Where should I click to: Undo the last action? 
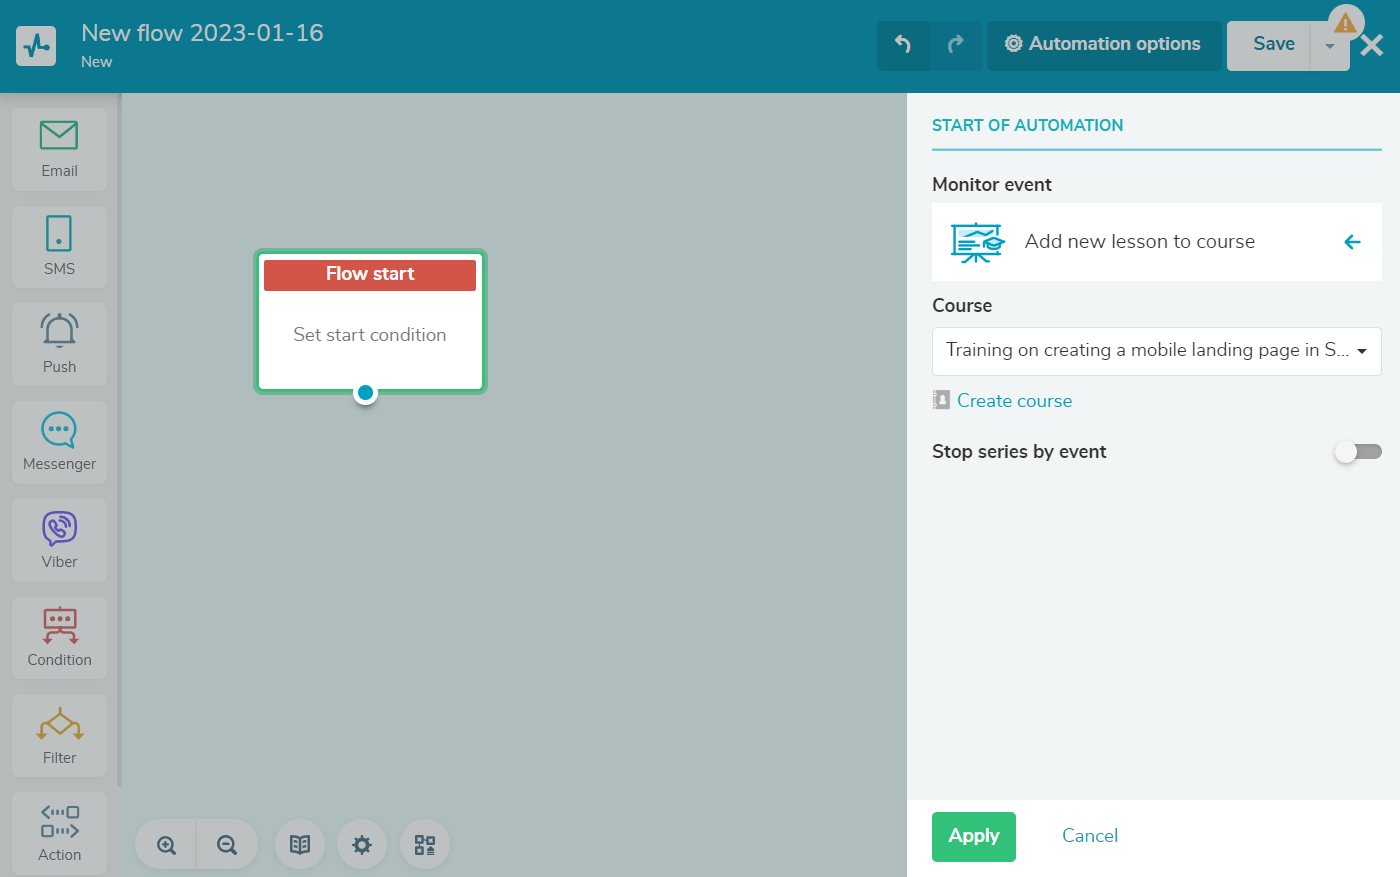click(902, 44)
